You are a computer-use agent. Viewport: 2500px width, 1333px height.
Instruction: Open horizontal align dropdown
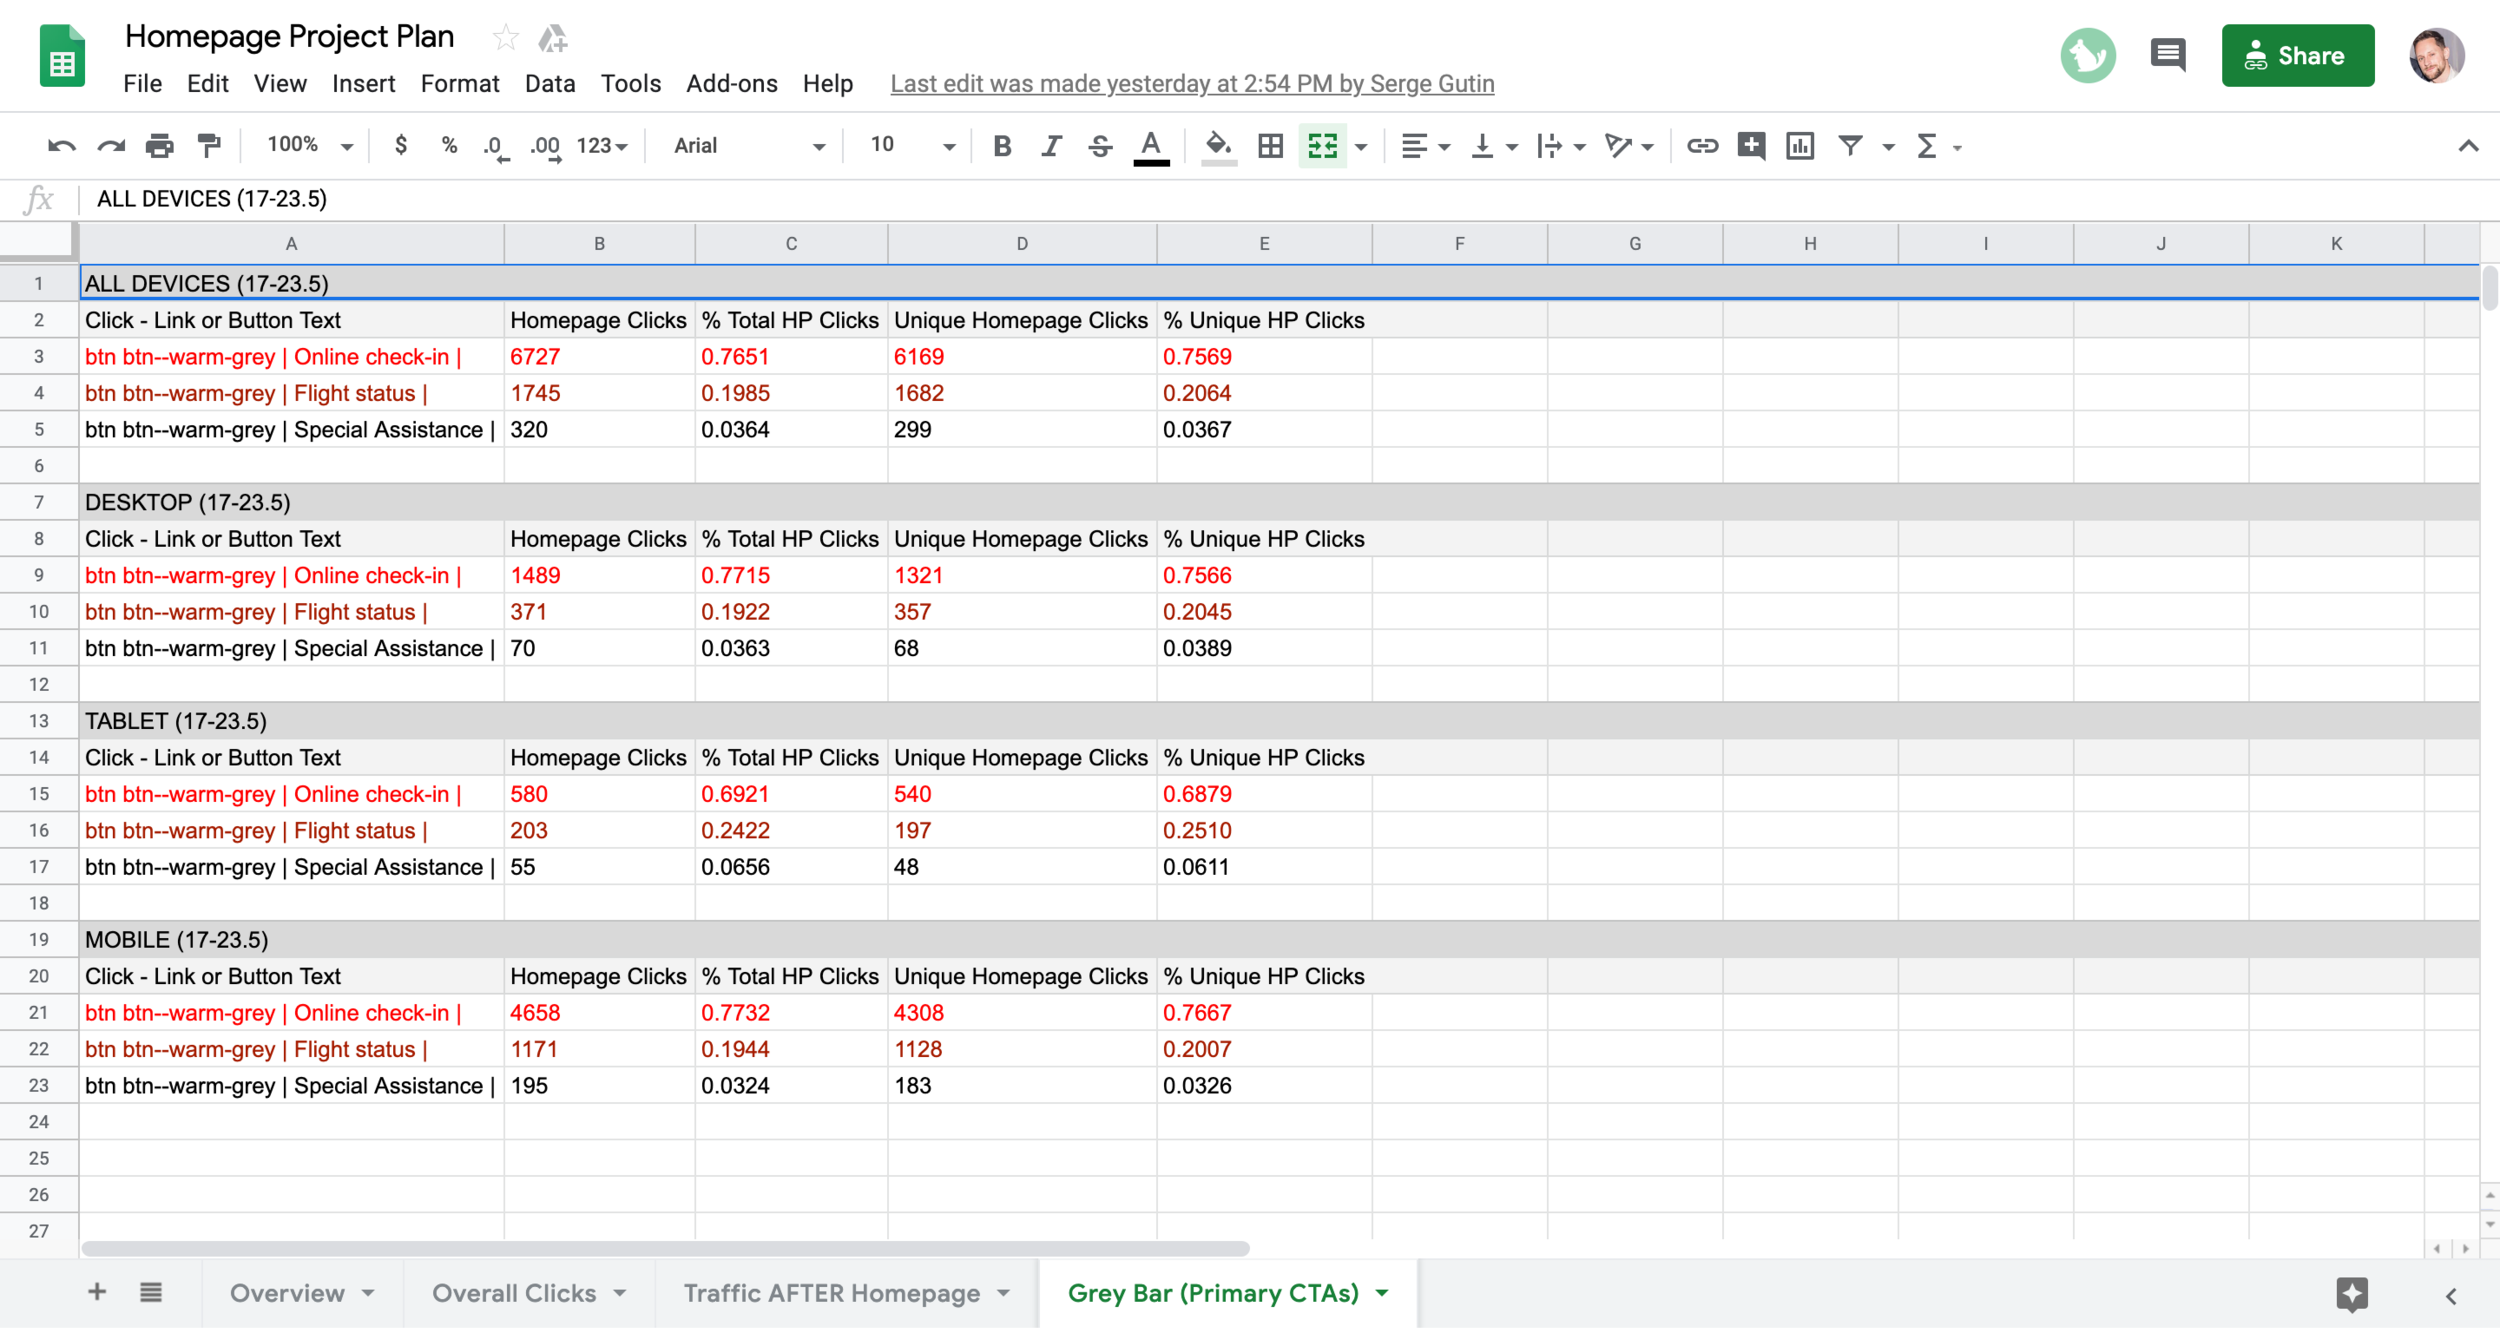pyautogui.click(x=1425, y=146)
